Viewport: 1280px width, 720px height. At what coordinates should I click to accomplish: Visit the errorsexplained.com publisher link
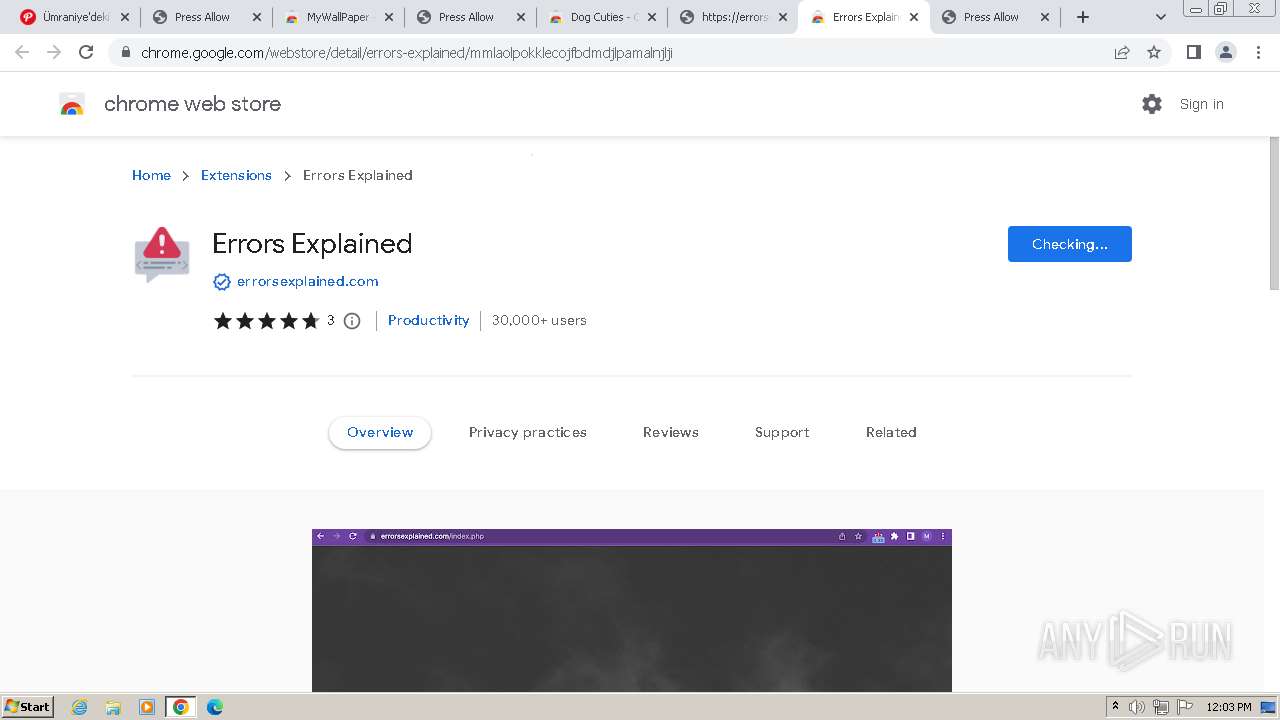(307, 282)
